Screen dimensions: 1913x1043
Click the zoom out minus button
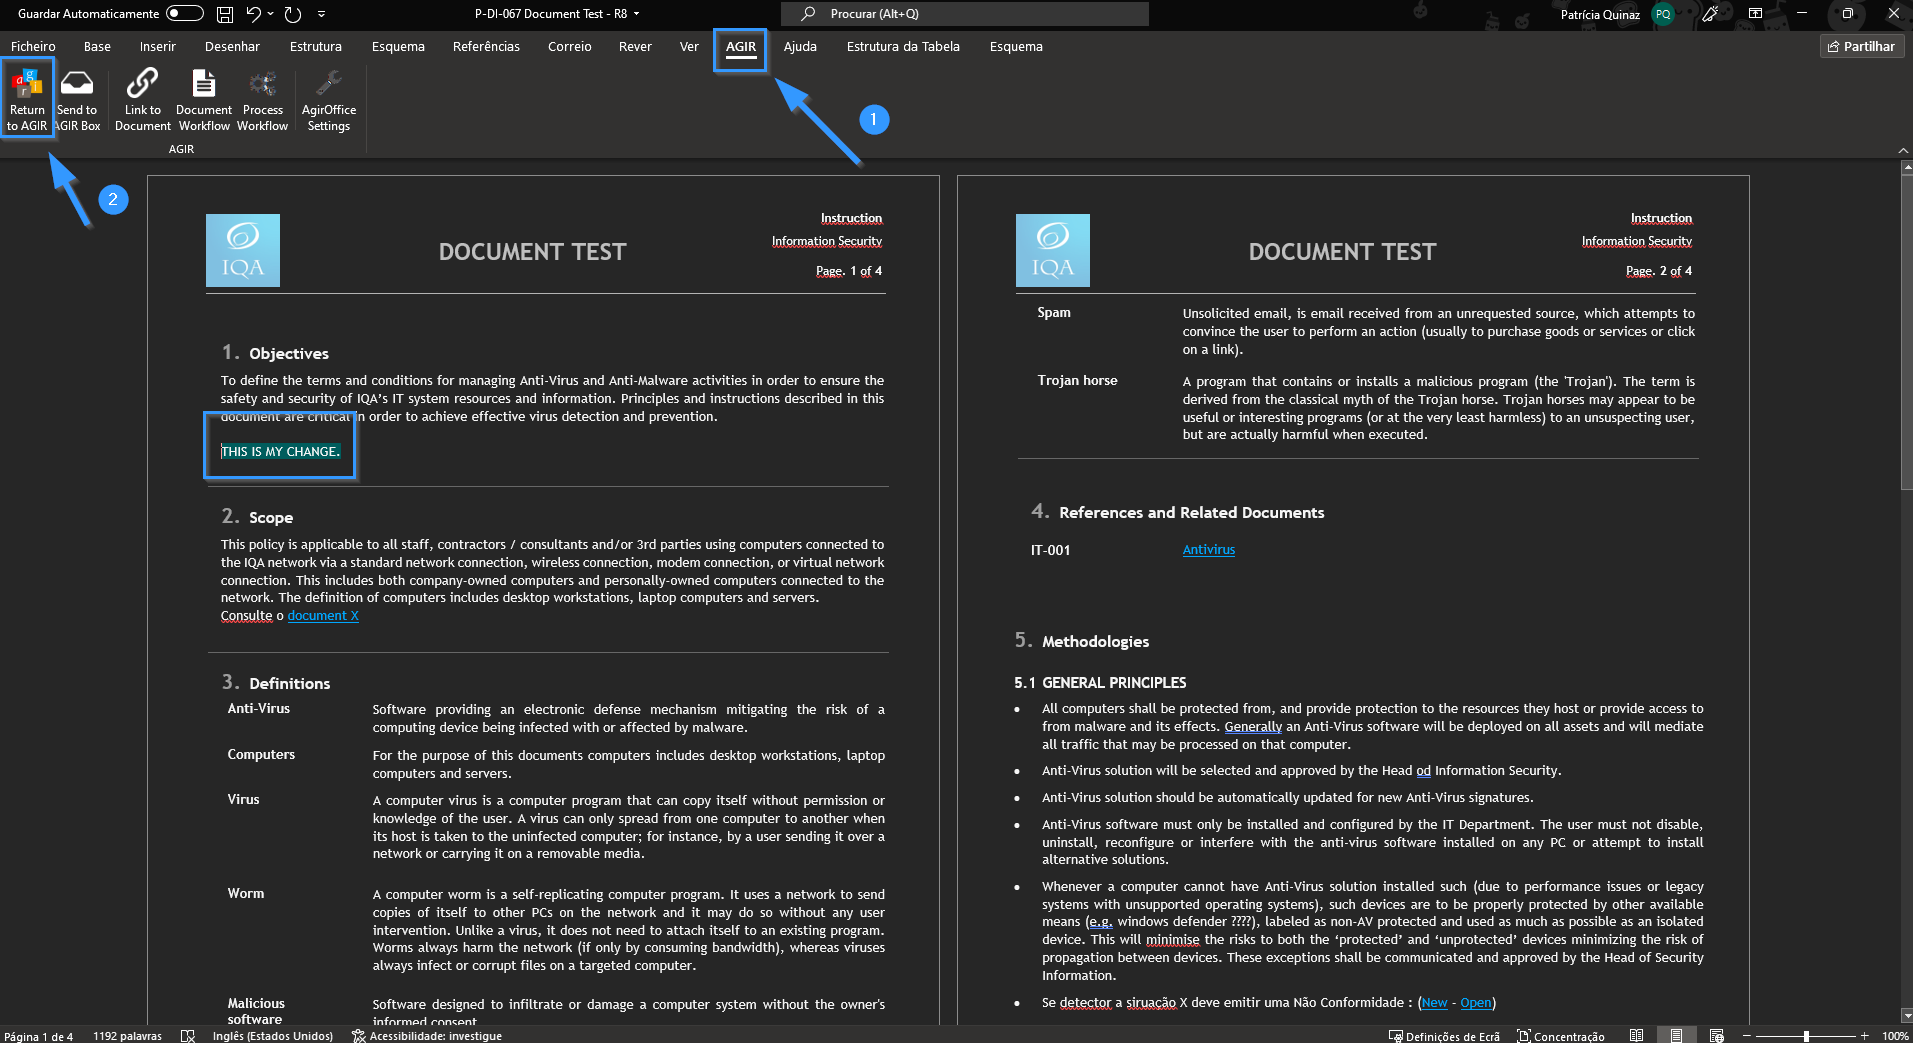click(1747, 1036)
